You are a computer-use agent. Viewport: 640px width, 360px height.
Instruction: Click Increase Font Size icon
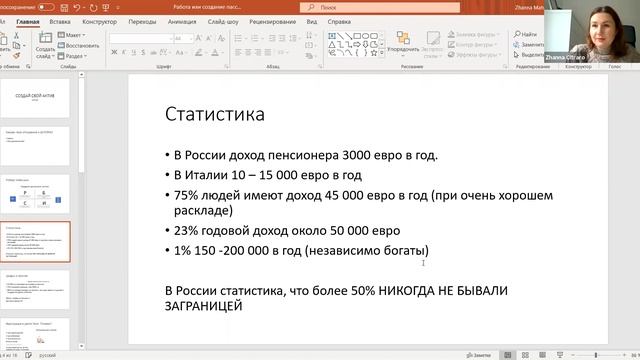point(199,38)
